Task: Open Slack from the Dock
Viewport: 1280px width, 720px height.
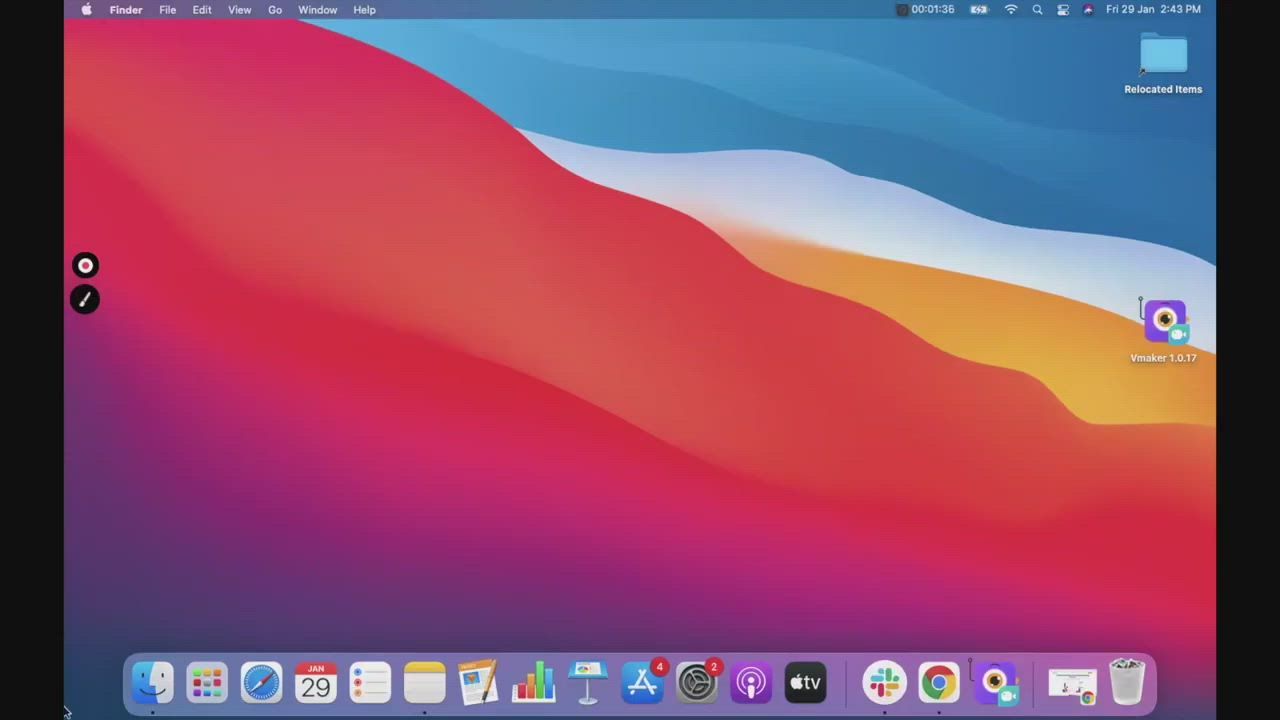Action: 884,683
